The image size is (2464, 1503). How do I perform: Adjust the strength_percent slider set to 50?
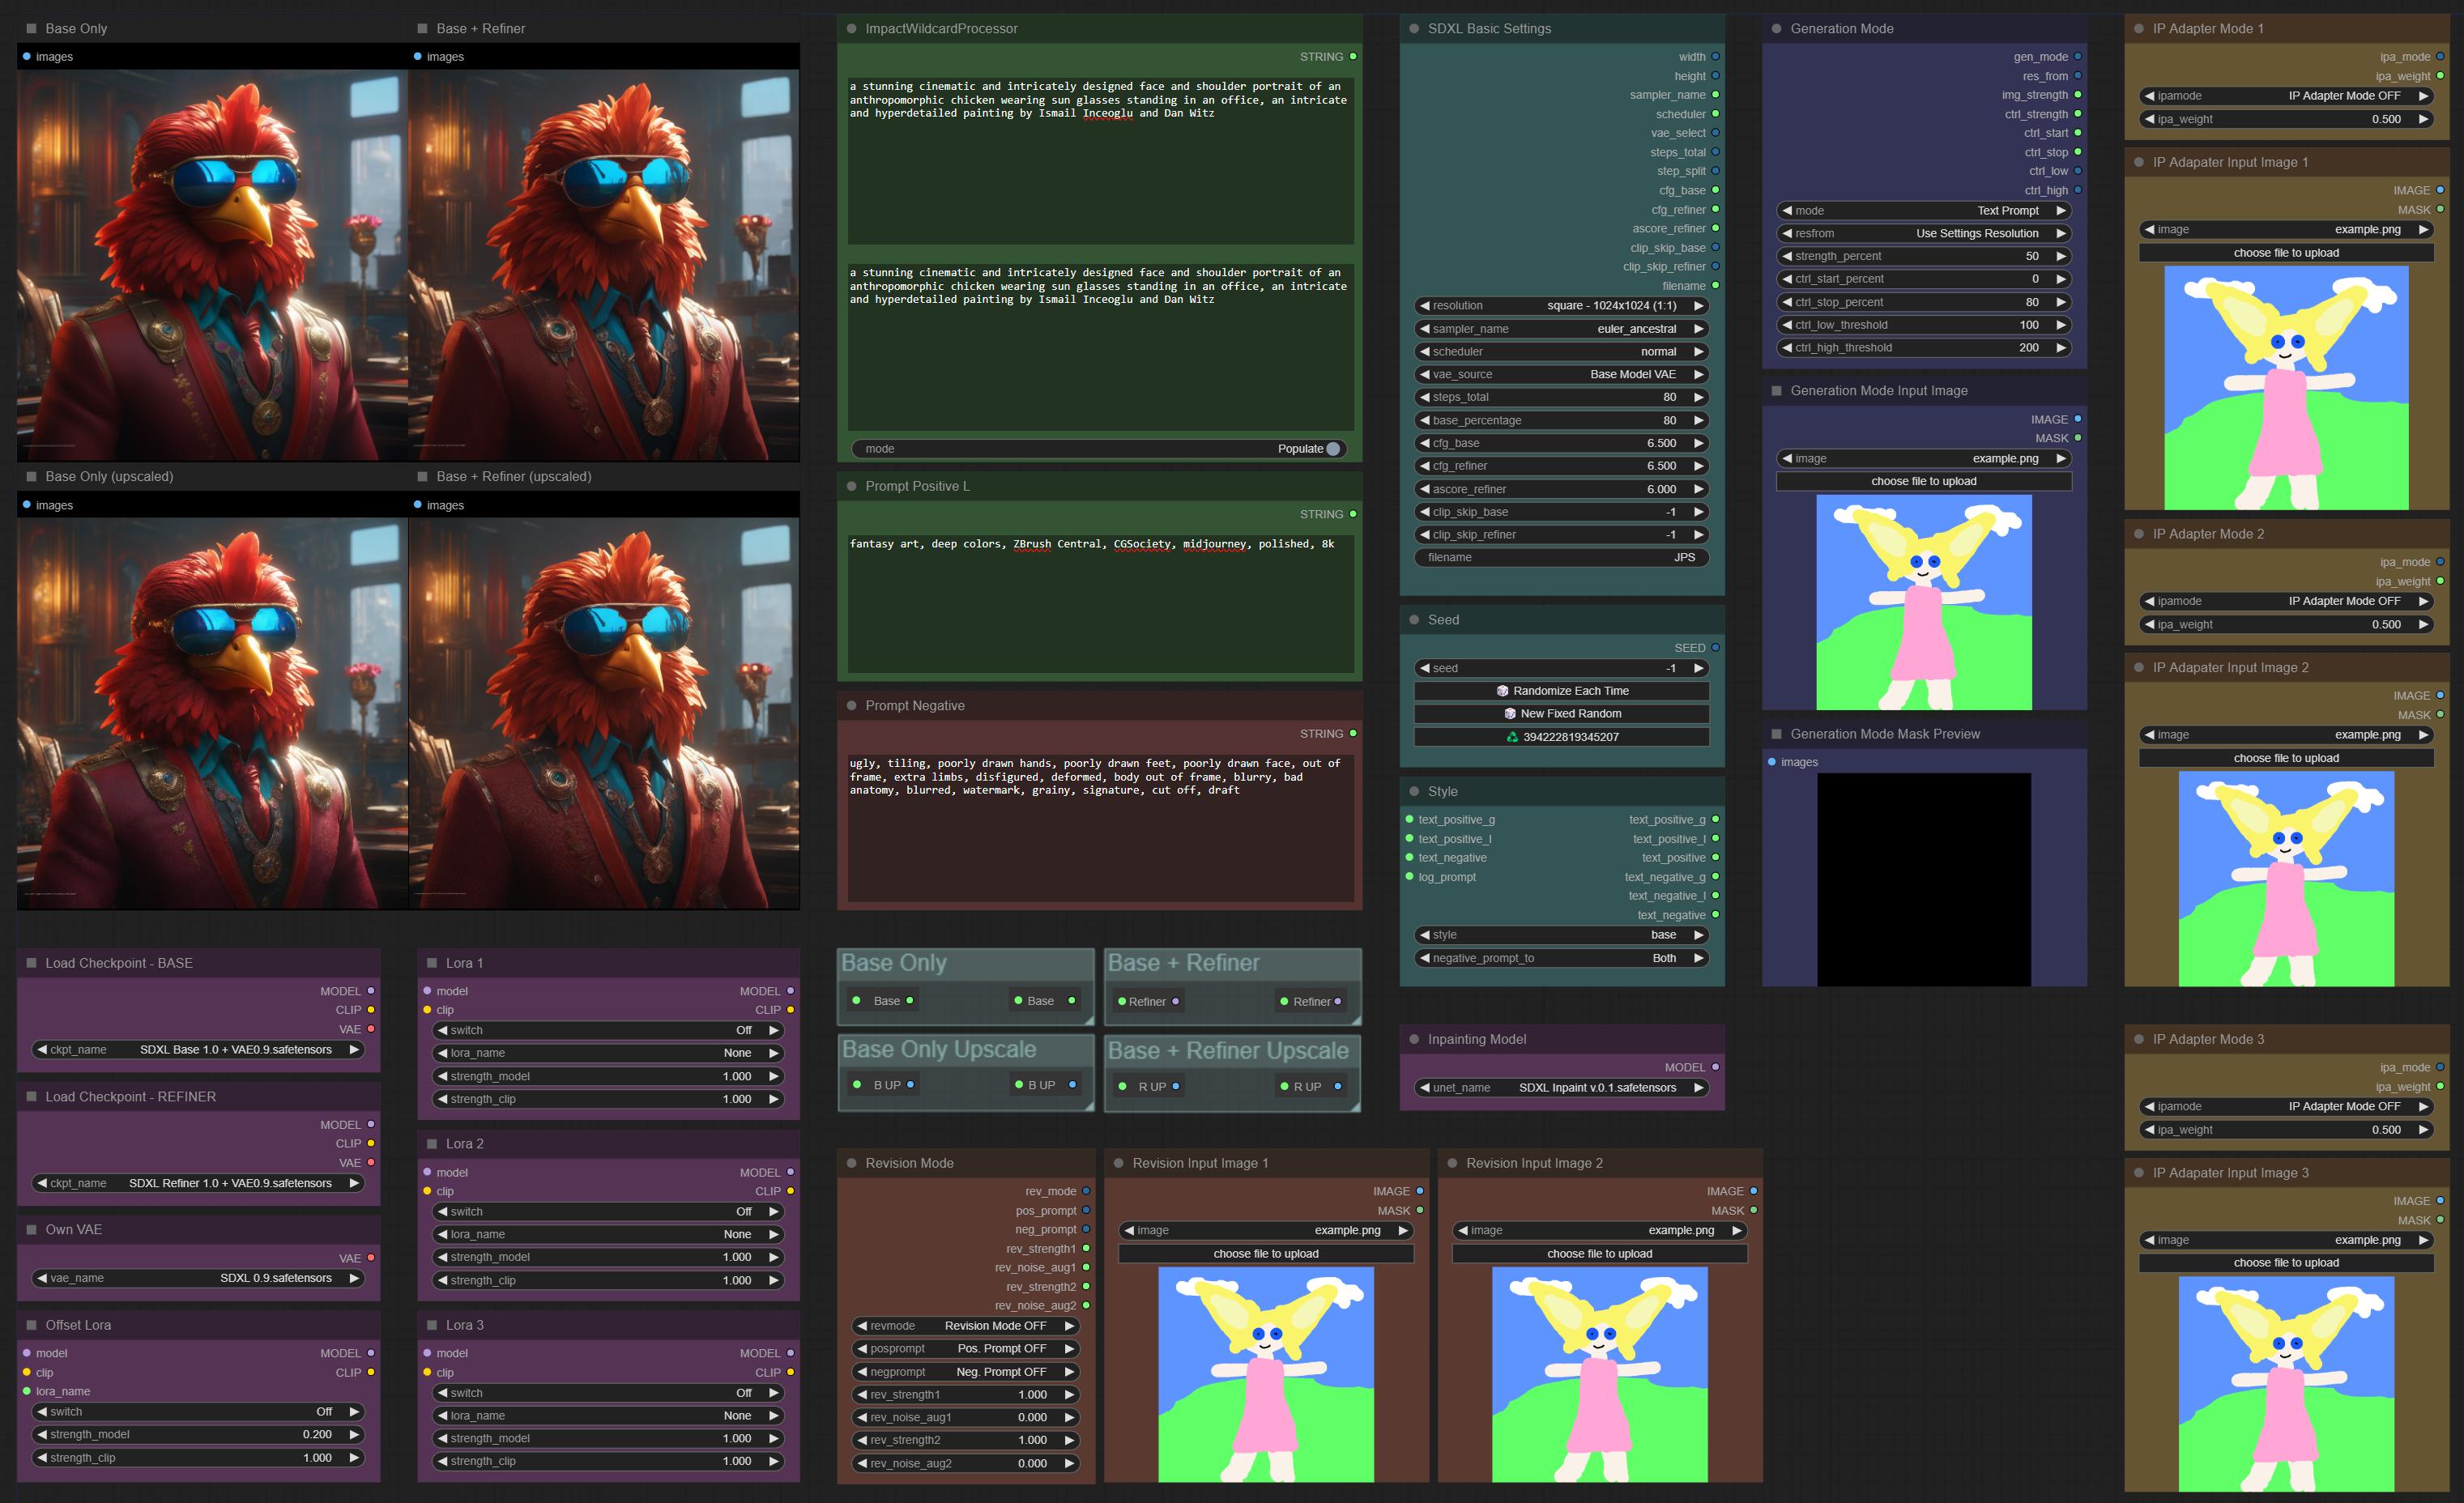(x=1924, y=256)
